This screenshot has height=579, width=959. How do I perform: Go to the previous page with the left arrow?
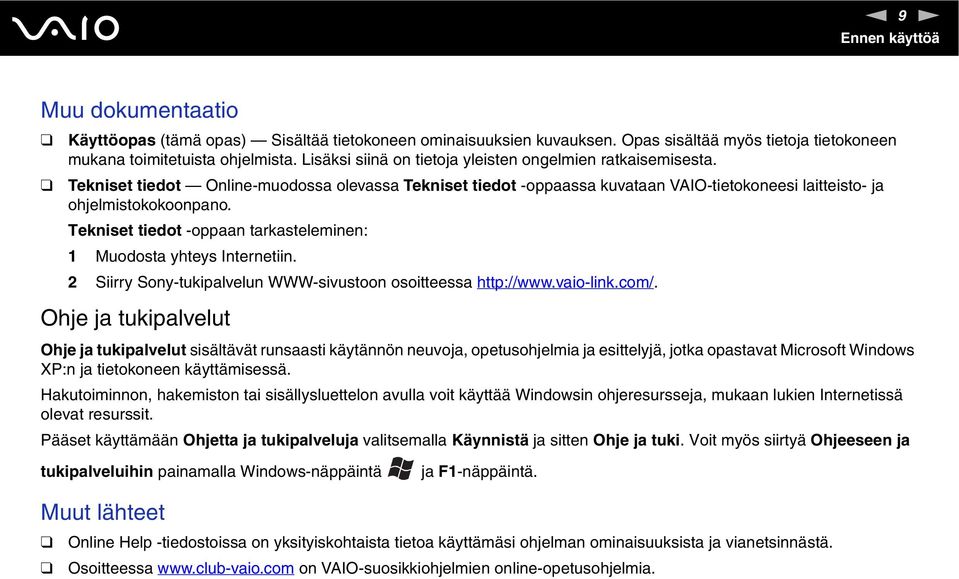tap(876, 15)
